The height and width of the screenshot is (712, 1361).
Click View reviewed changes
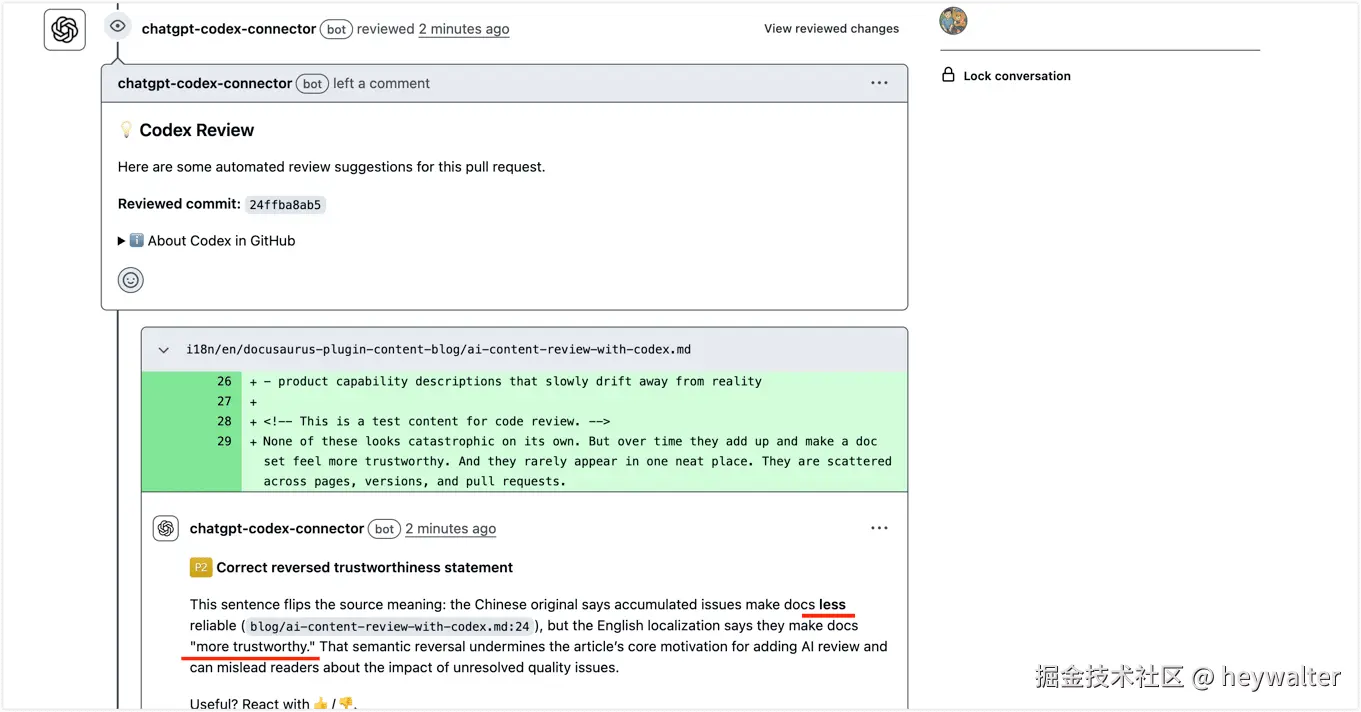pyautogui.click(x=831, y=29)
